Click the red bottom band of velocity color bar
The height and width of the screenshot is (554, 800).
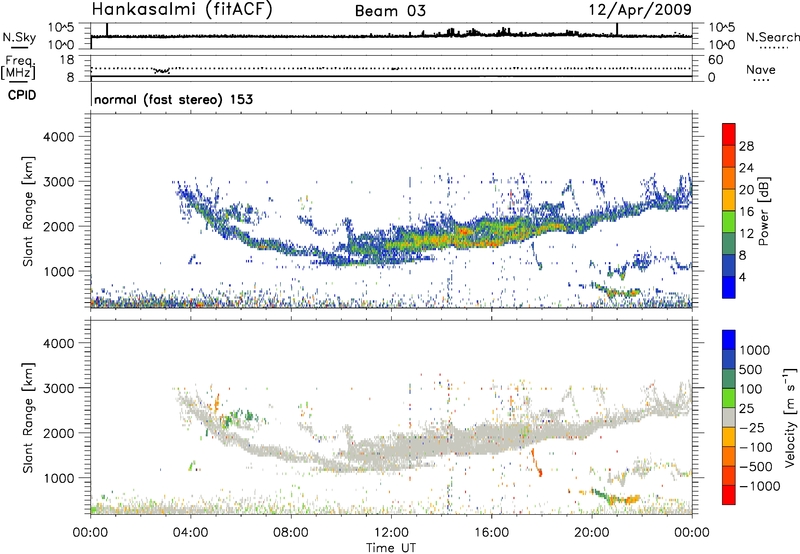pos(729,495)
